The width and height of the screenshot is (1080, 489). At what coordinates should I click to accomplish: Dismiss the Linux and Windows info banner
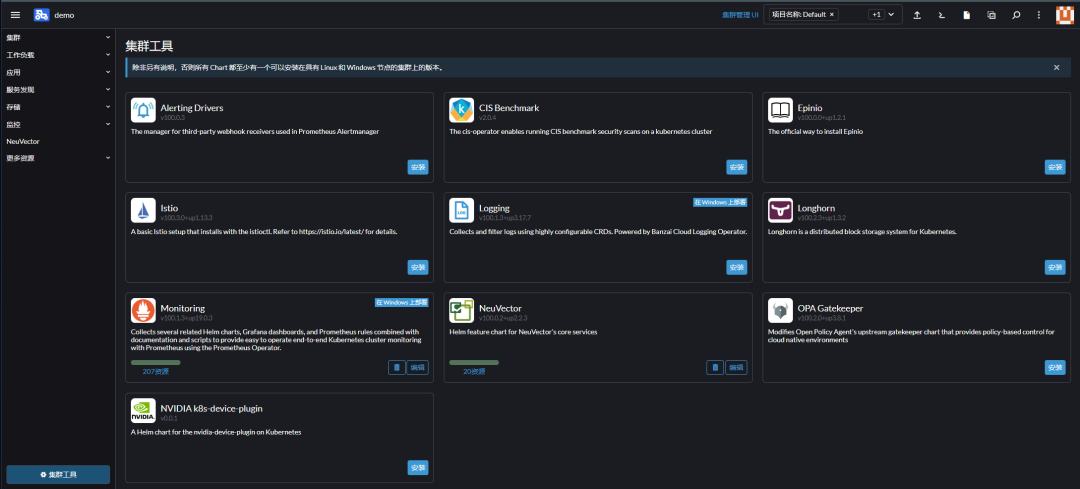(x=1057, y=67)
